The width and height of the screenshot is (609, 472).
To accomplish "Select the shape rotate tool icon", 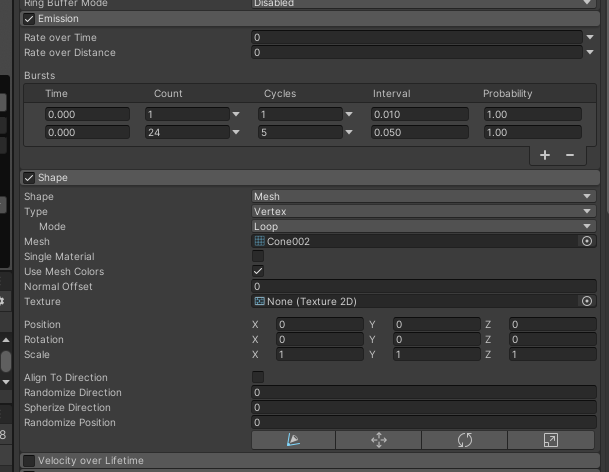I will [465, 440].
